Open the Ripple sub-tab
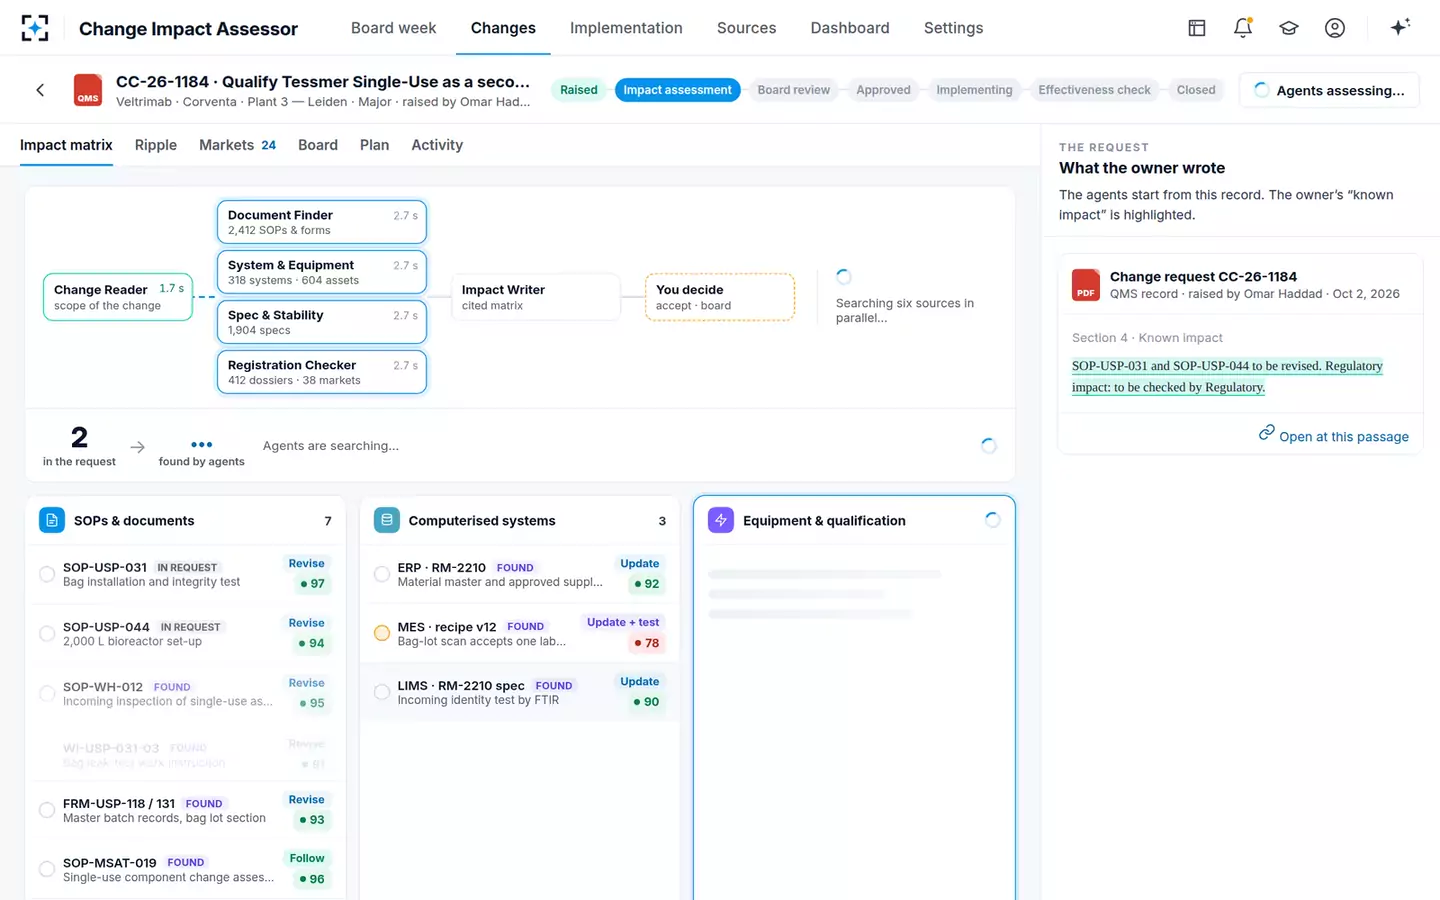1440x900 pixels. pyautogui.click(x=156, y=145)
